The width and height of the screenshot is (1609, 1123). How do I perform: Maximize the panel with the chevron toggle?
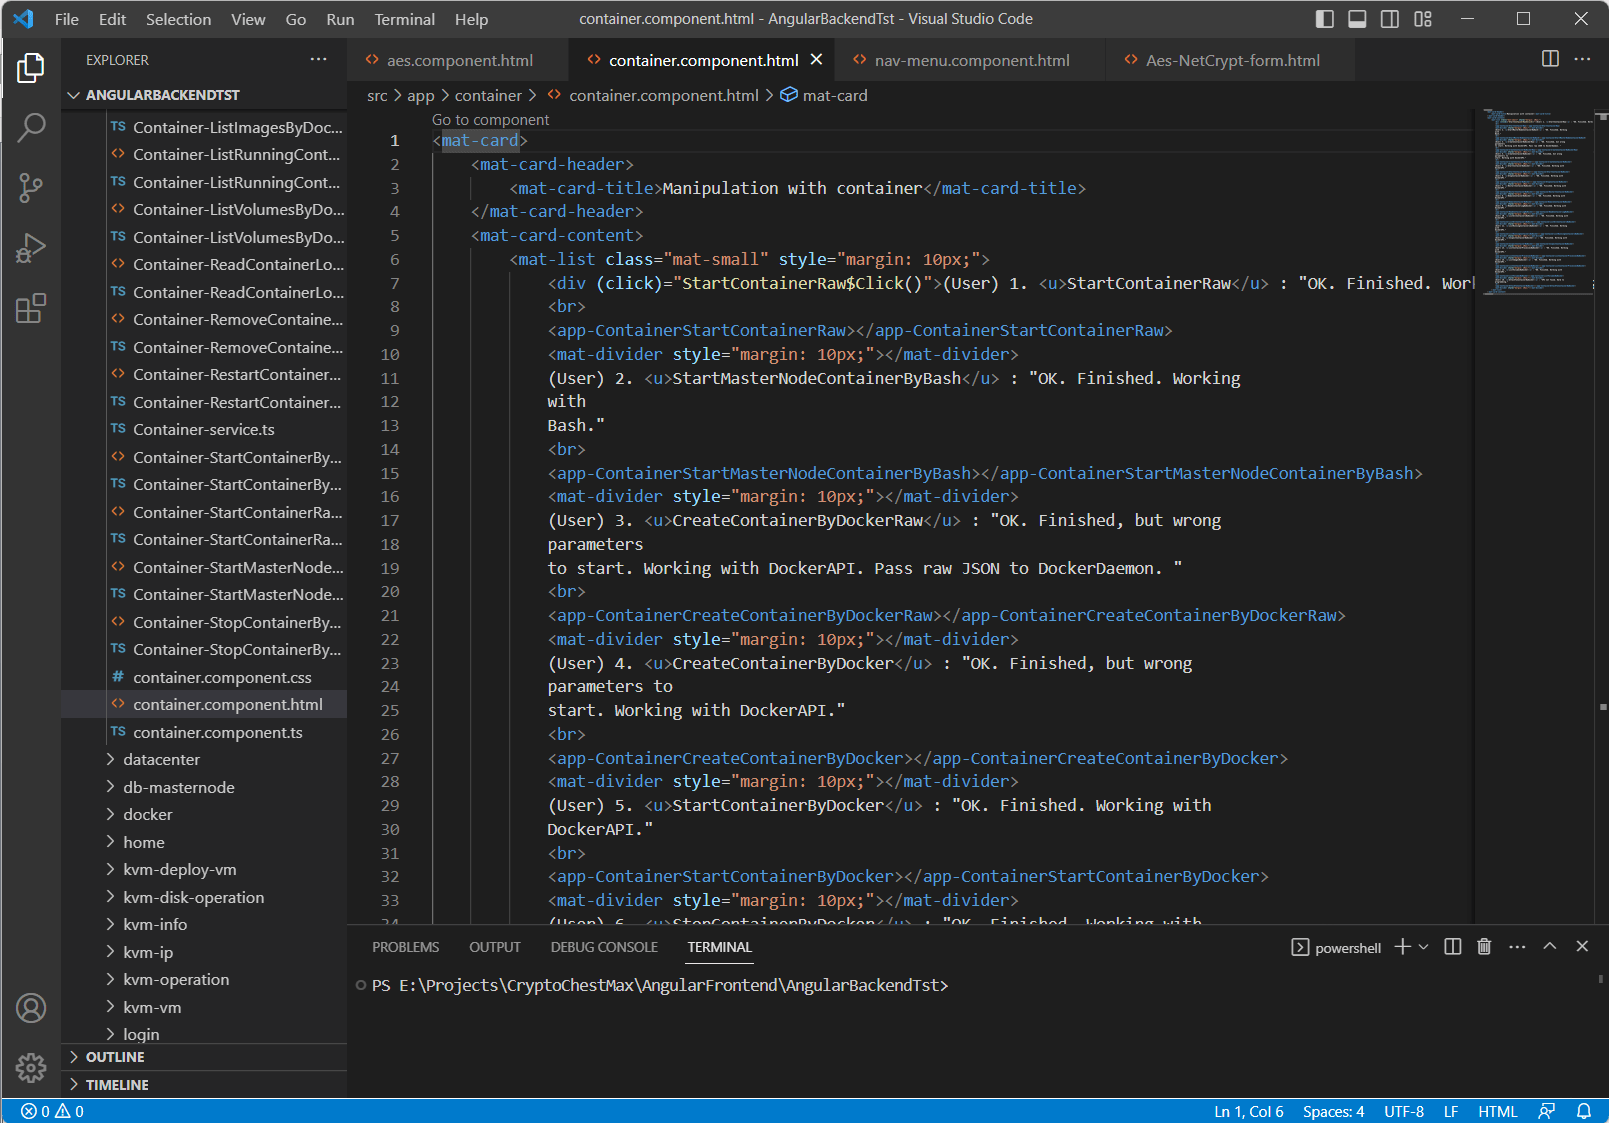tap(1550, 946)
